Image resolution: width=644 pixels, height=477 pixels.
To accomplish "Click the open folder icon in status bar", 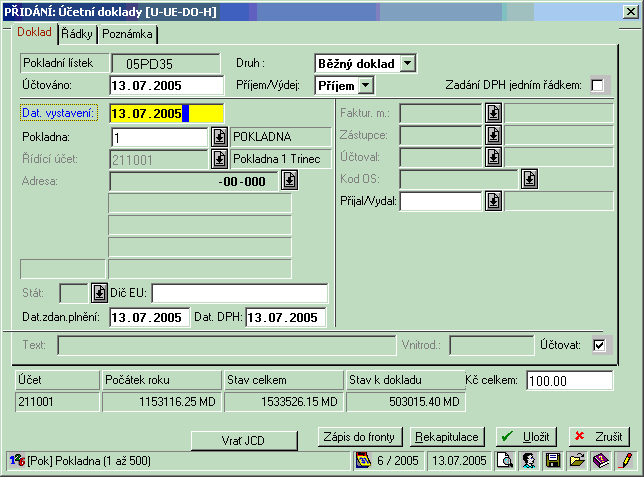I will 577,461.
